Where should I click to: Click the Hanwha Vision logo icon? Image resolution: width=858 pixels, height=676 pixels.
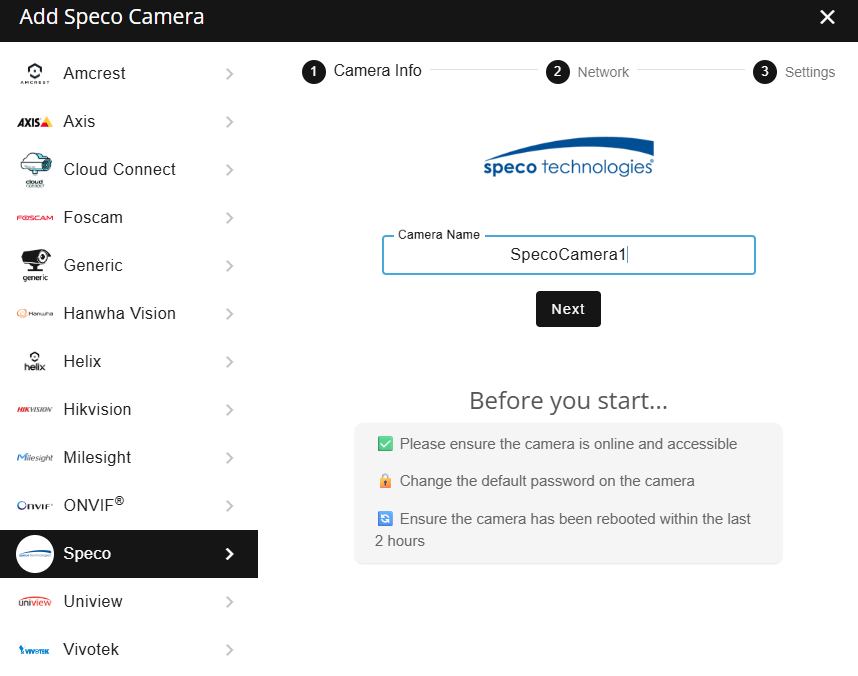35,314
